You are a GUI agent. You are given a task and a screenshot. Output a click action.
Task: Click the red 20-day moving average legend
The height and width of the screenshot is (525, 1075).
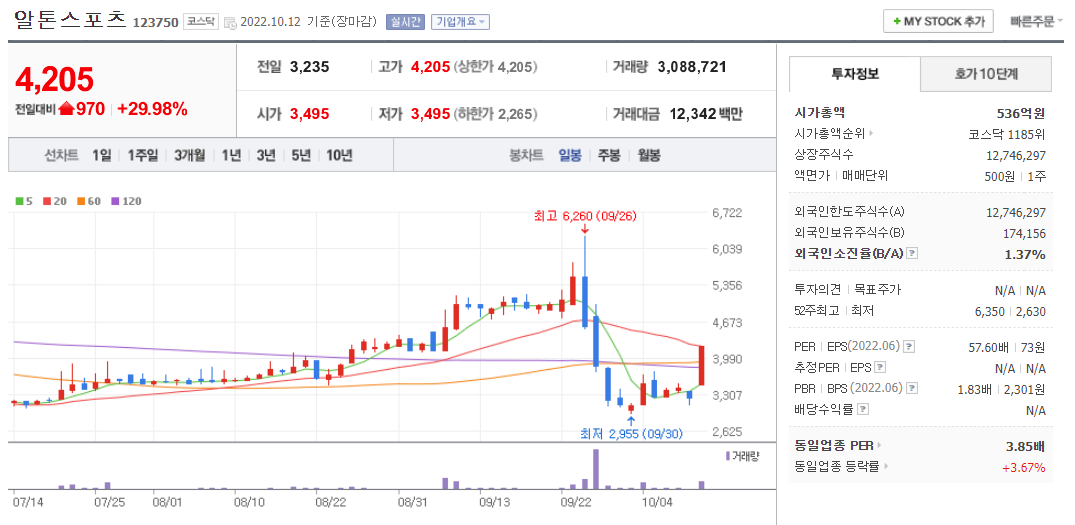pos(55,202)
